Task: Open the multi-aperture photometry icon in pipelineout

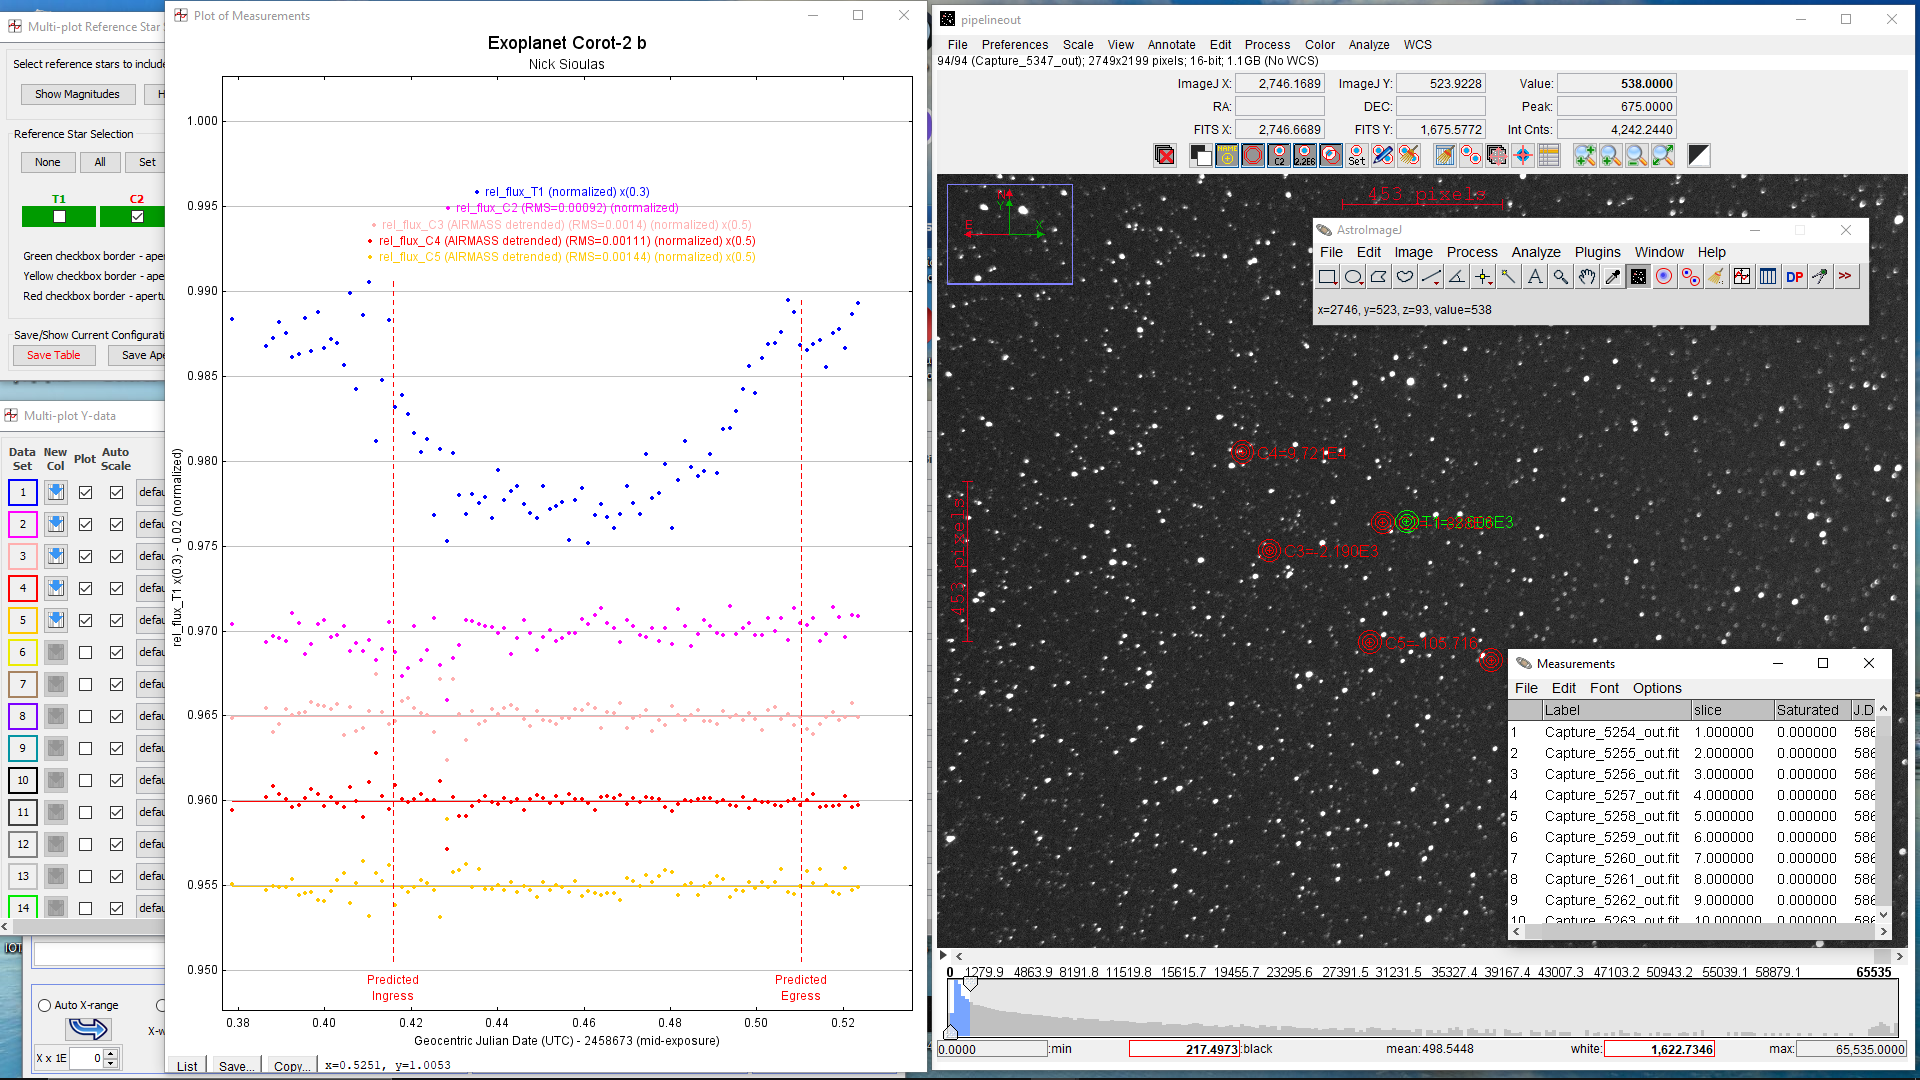Action: (1471, 155)
